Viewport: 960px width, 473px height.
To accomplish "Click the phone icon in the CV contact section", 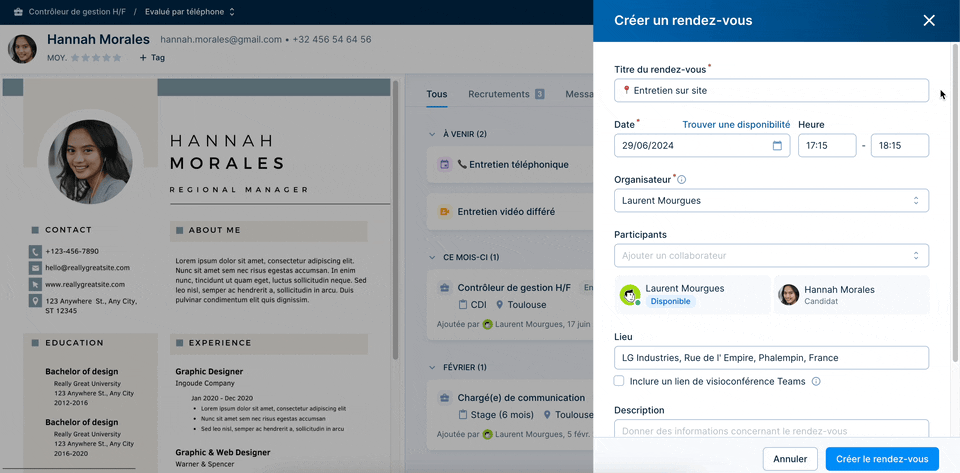I will (35, 251).
